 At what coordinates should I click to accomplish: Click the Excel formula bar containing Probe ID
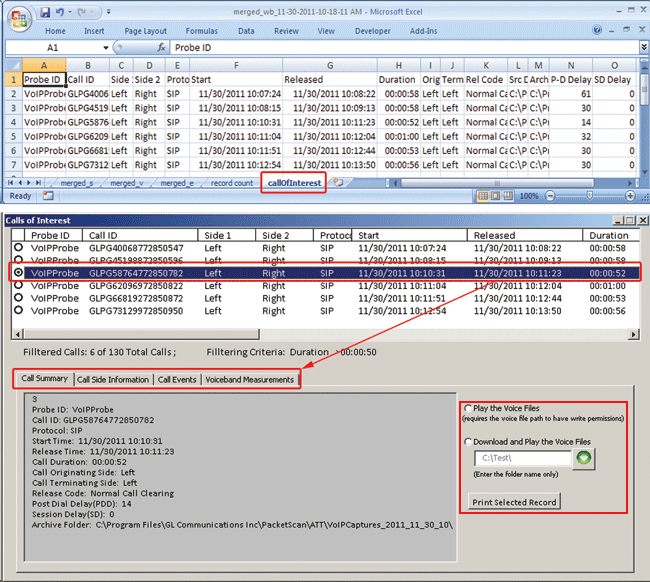(405, 48)
